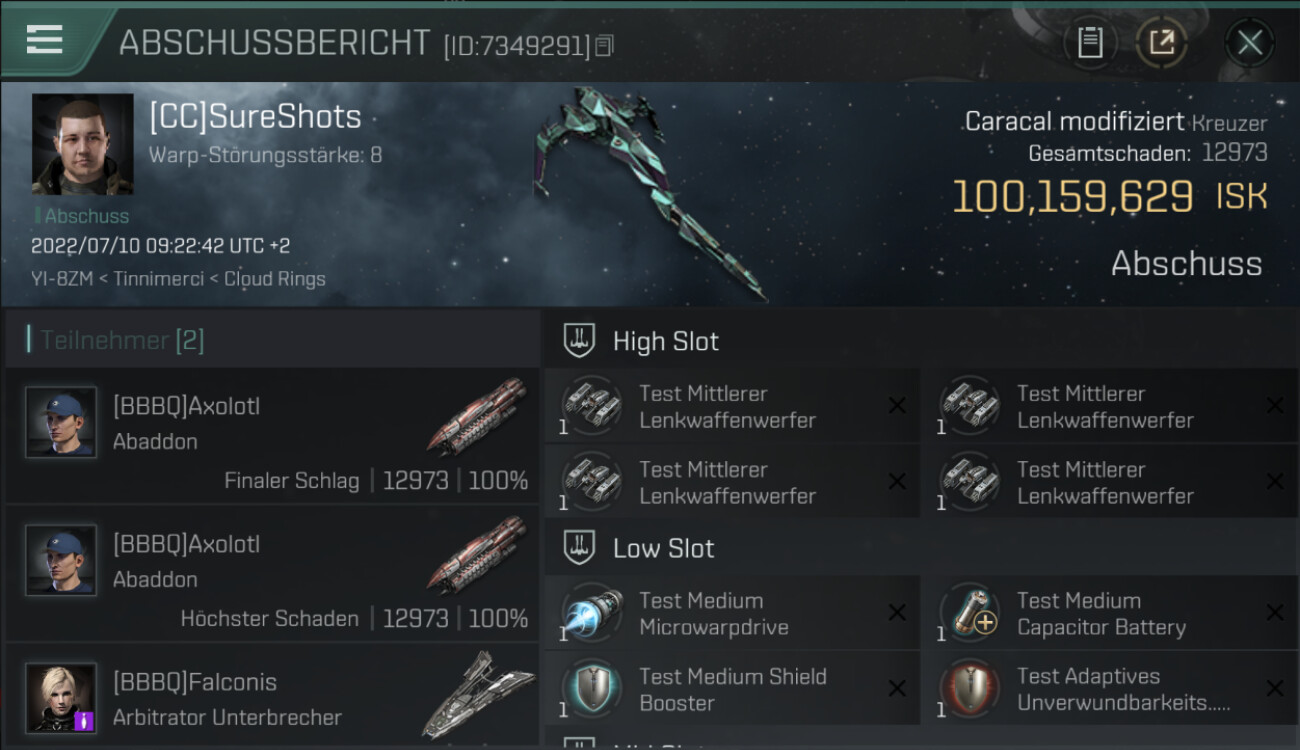
Task: Select the Test Medium Shield Booster icon
Action: coord(591,690)
